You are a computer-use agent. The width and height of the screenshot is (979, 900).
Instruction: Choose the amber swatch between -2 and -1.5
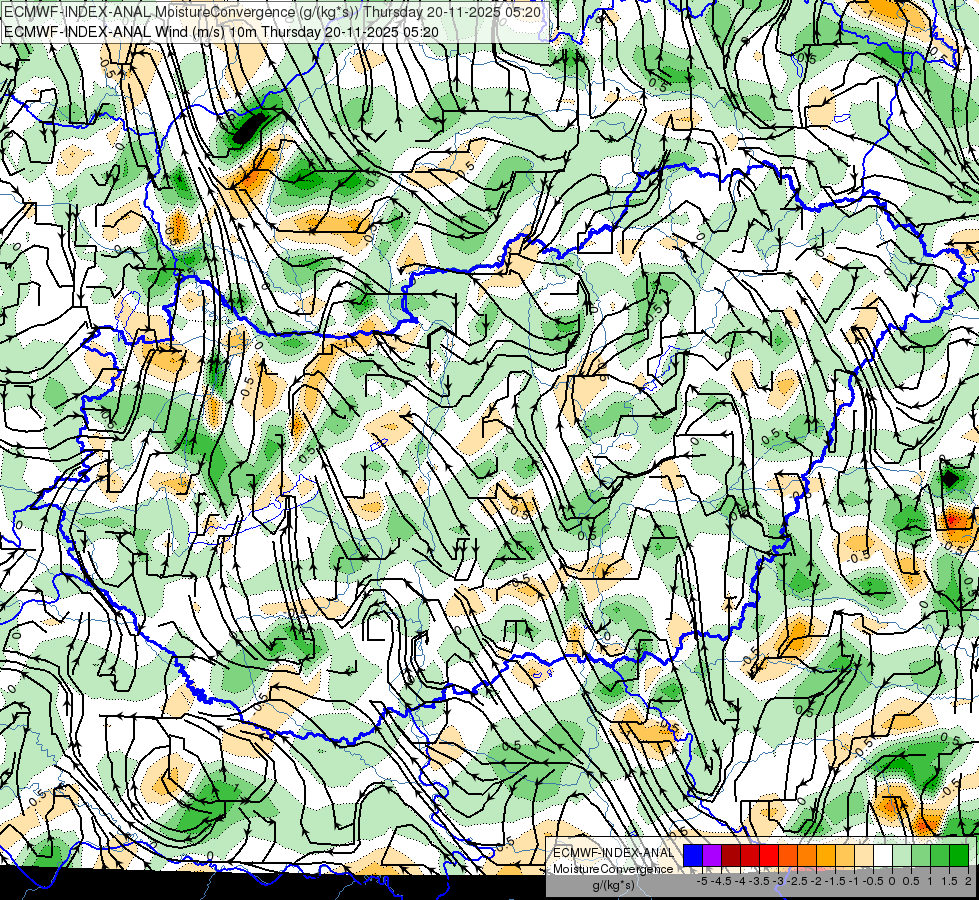point(826,855)
